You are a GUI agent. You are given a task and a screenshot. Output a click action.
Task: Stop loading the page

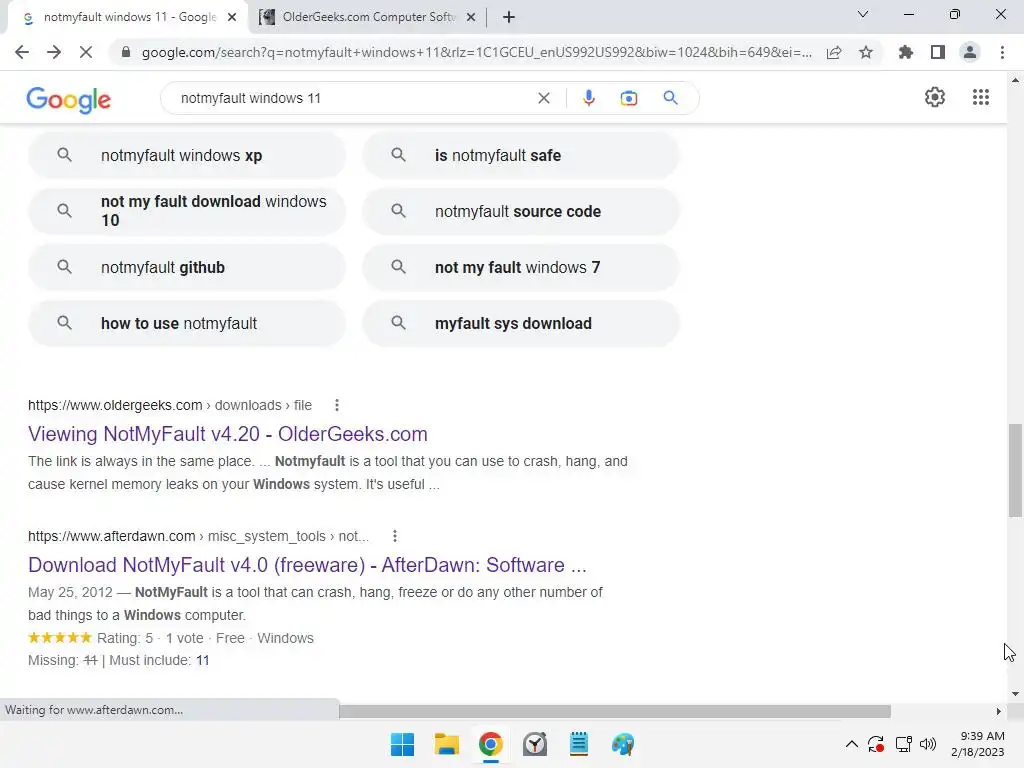(86, 52)
